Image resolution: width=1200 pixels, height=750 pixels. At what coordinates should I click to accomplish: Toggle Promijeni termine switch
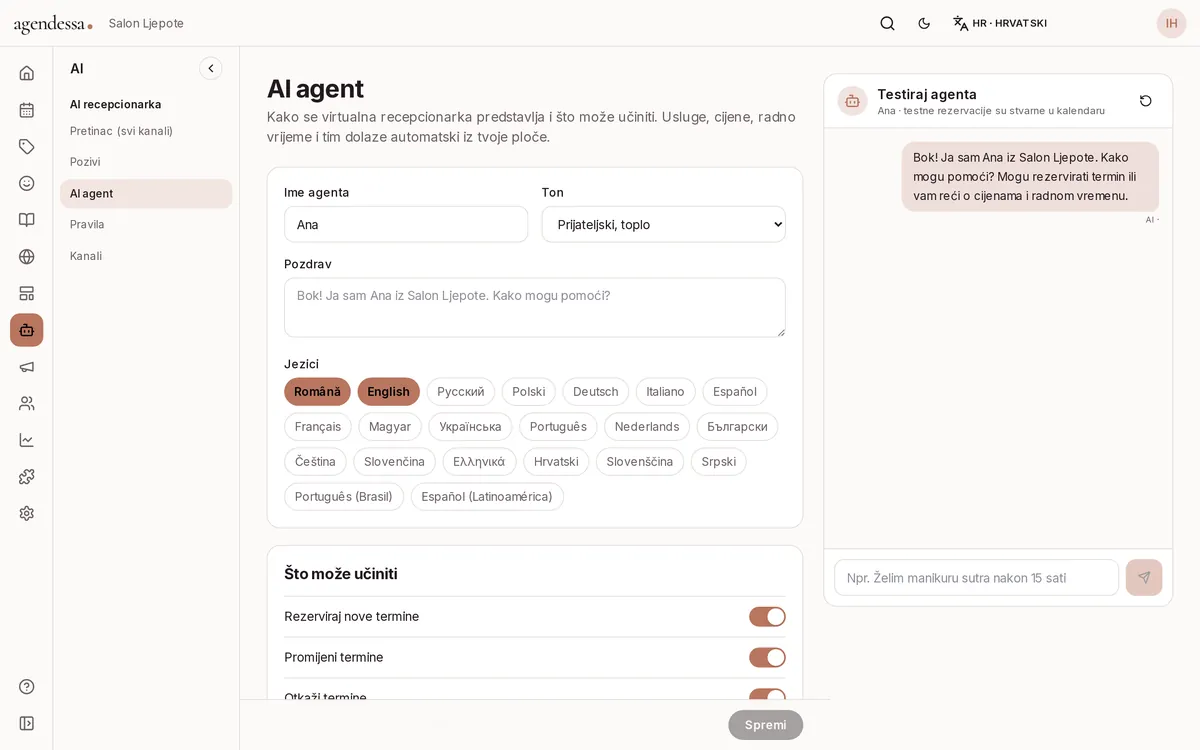coord(767,657)
